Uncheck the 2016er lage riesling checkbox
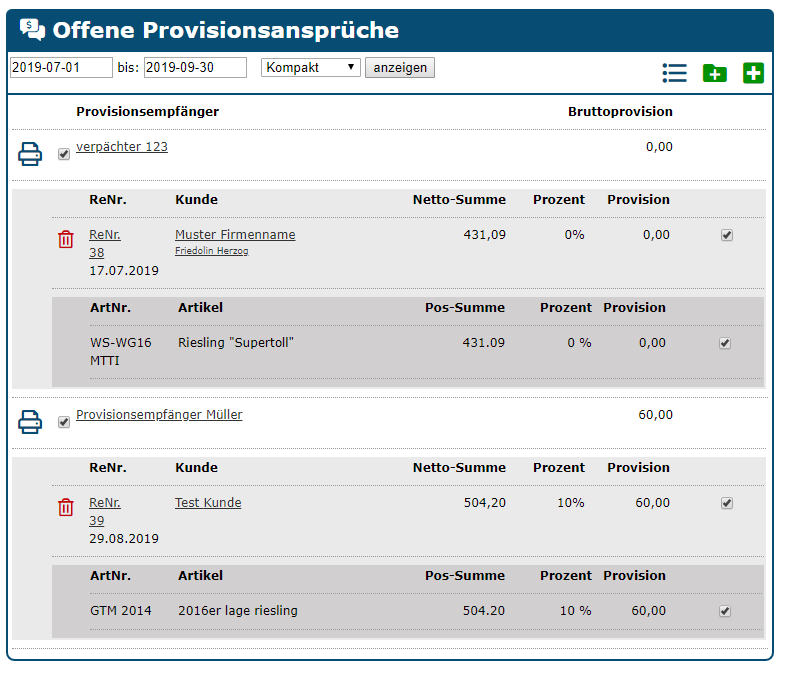Viewport: 785px width, 685px height. pos(725,611)
